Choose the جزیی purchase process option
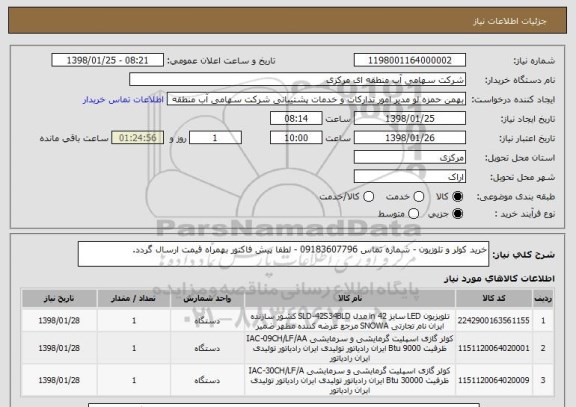Viewport: 576px width, 407px height. click(x=457, y=214)
